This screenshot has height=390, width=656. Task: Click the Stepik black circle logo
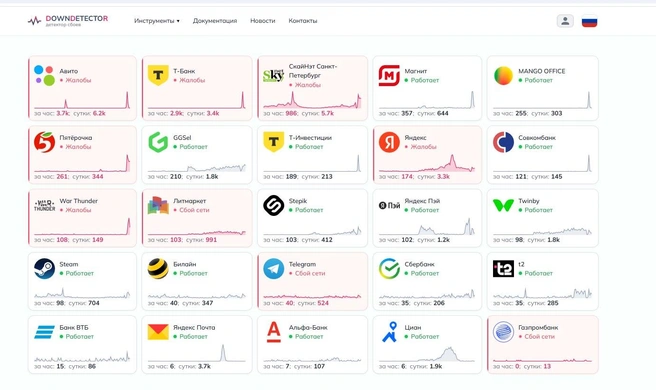pyautogui.click(x=274, y=205)
